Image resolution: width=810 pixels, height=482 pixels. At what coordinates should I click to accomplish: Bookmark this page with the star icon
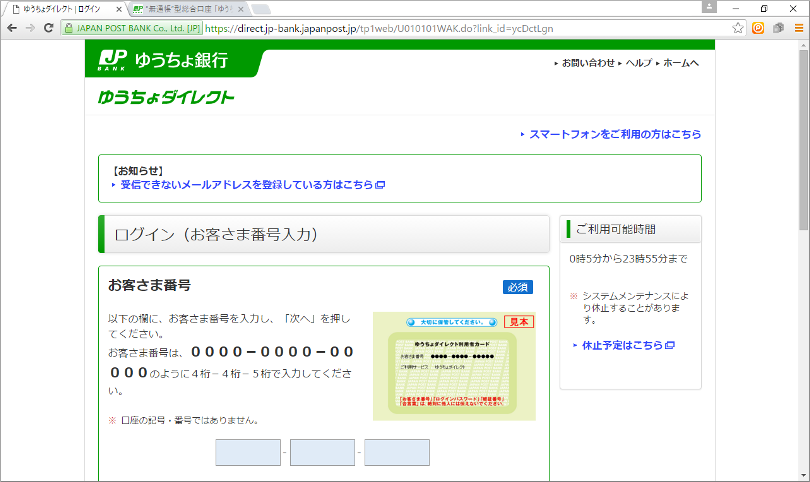pos(738,28)
